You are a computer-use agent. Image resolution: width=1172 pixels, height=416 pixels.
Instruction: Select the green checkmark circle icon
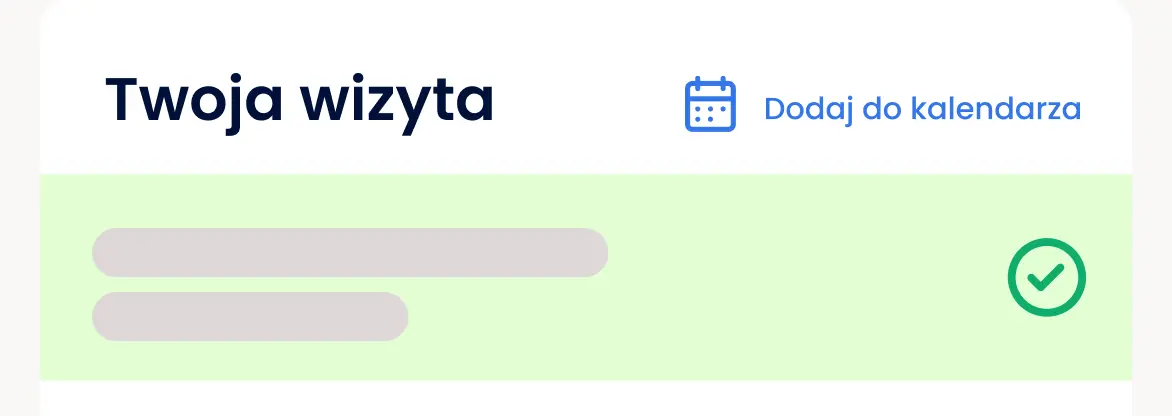tap(1046, 277)
